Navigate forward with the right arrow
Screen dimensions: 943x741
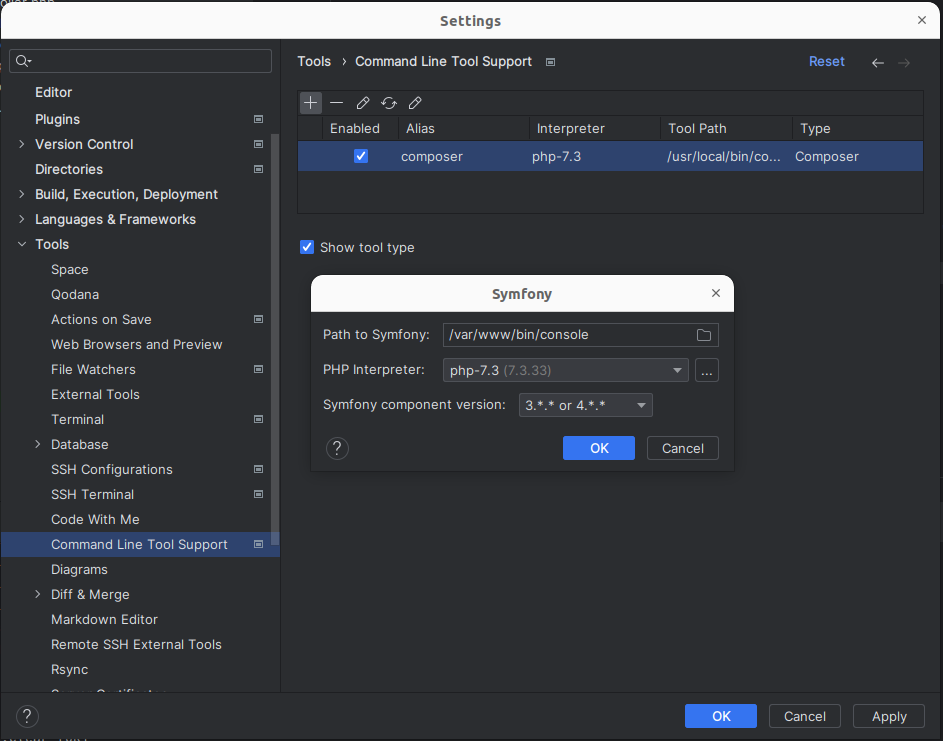[904, 63]
